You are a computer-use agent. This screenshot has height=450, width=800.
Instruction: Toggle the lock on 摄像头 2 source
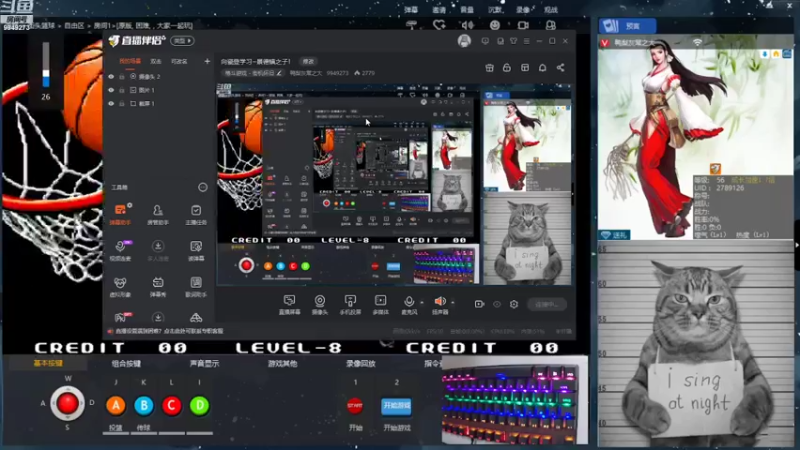[x=122, y=77]
